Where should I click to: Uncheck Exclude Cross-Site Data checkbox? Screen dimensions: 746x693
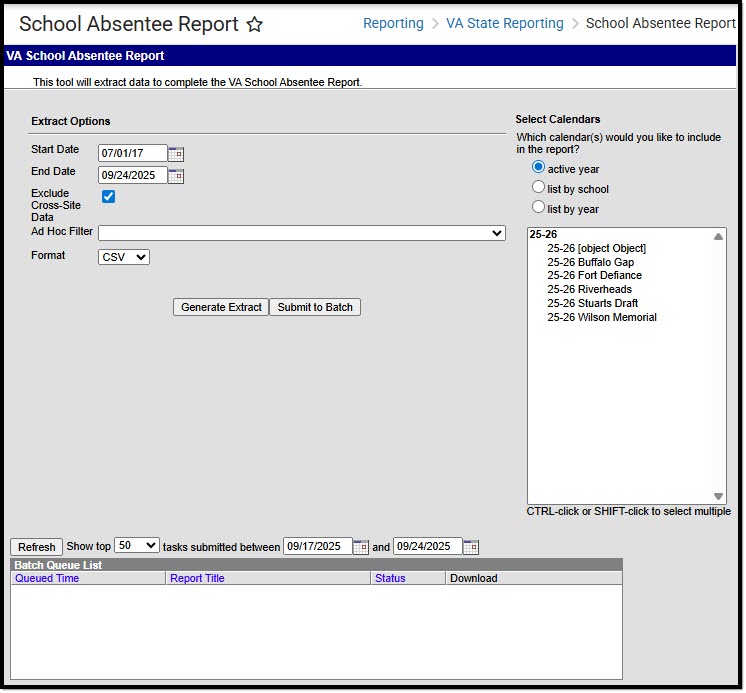(108, 196)
